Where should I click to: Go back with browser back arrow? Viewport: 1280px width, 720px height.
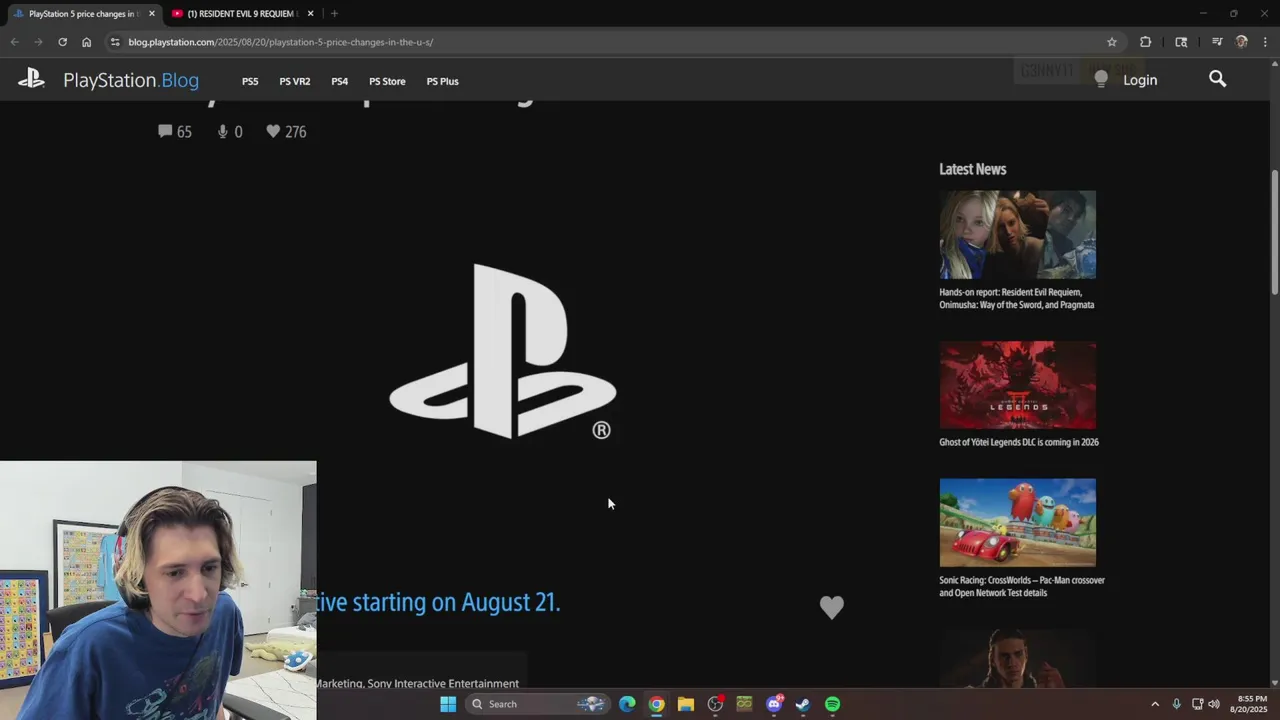tap(14, 42)
